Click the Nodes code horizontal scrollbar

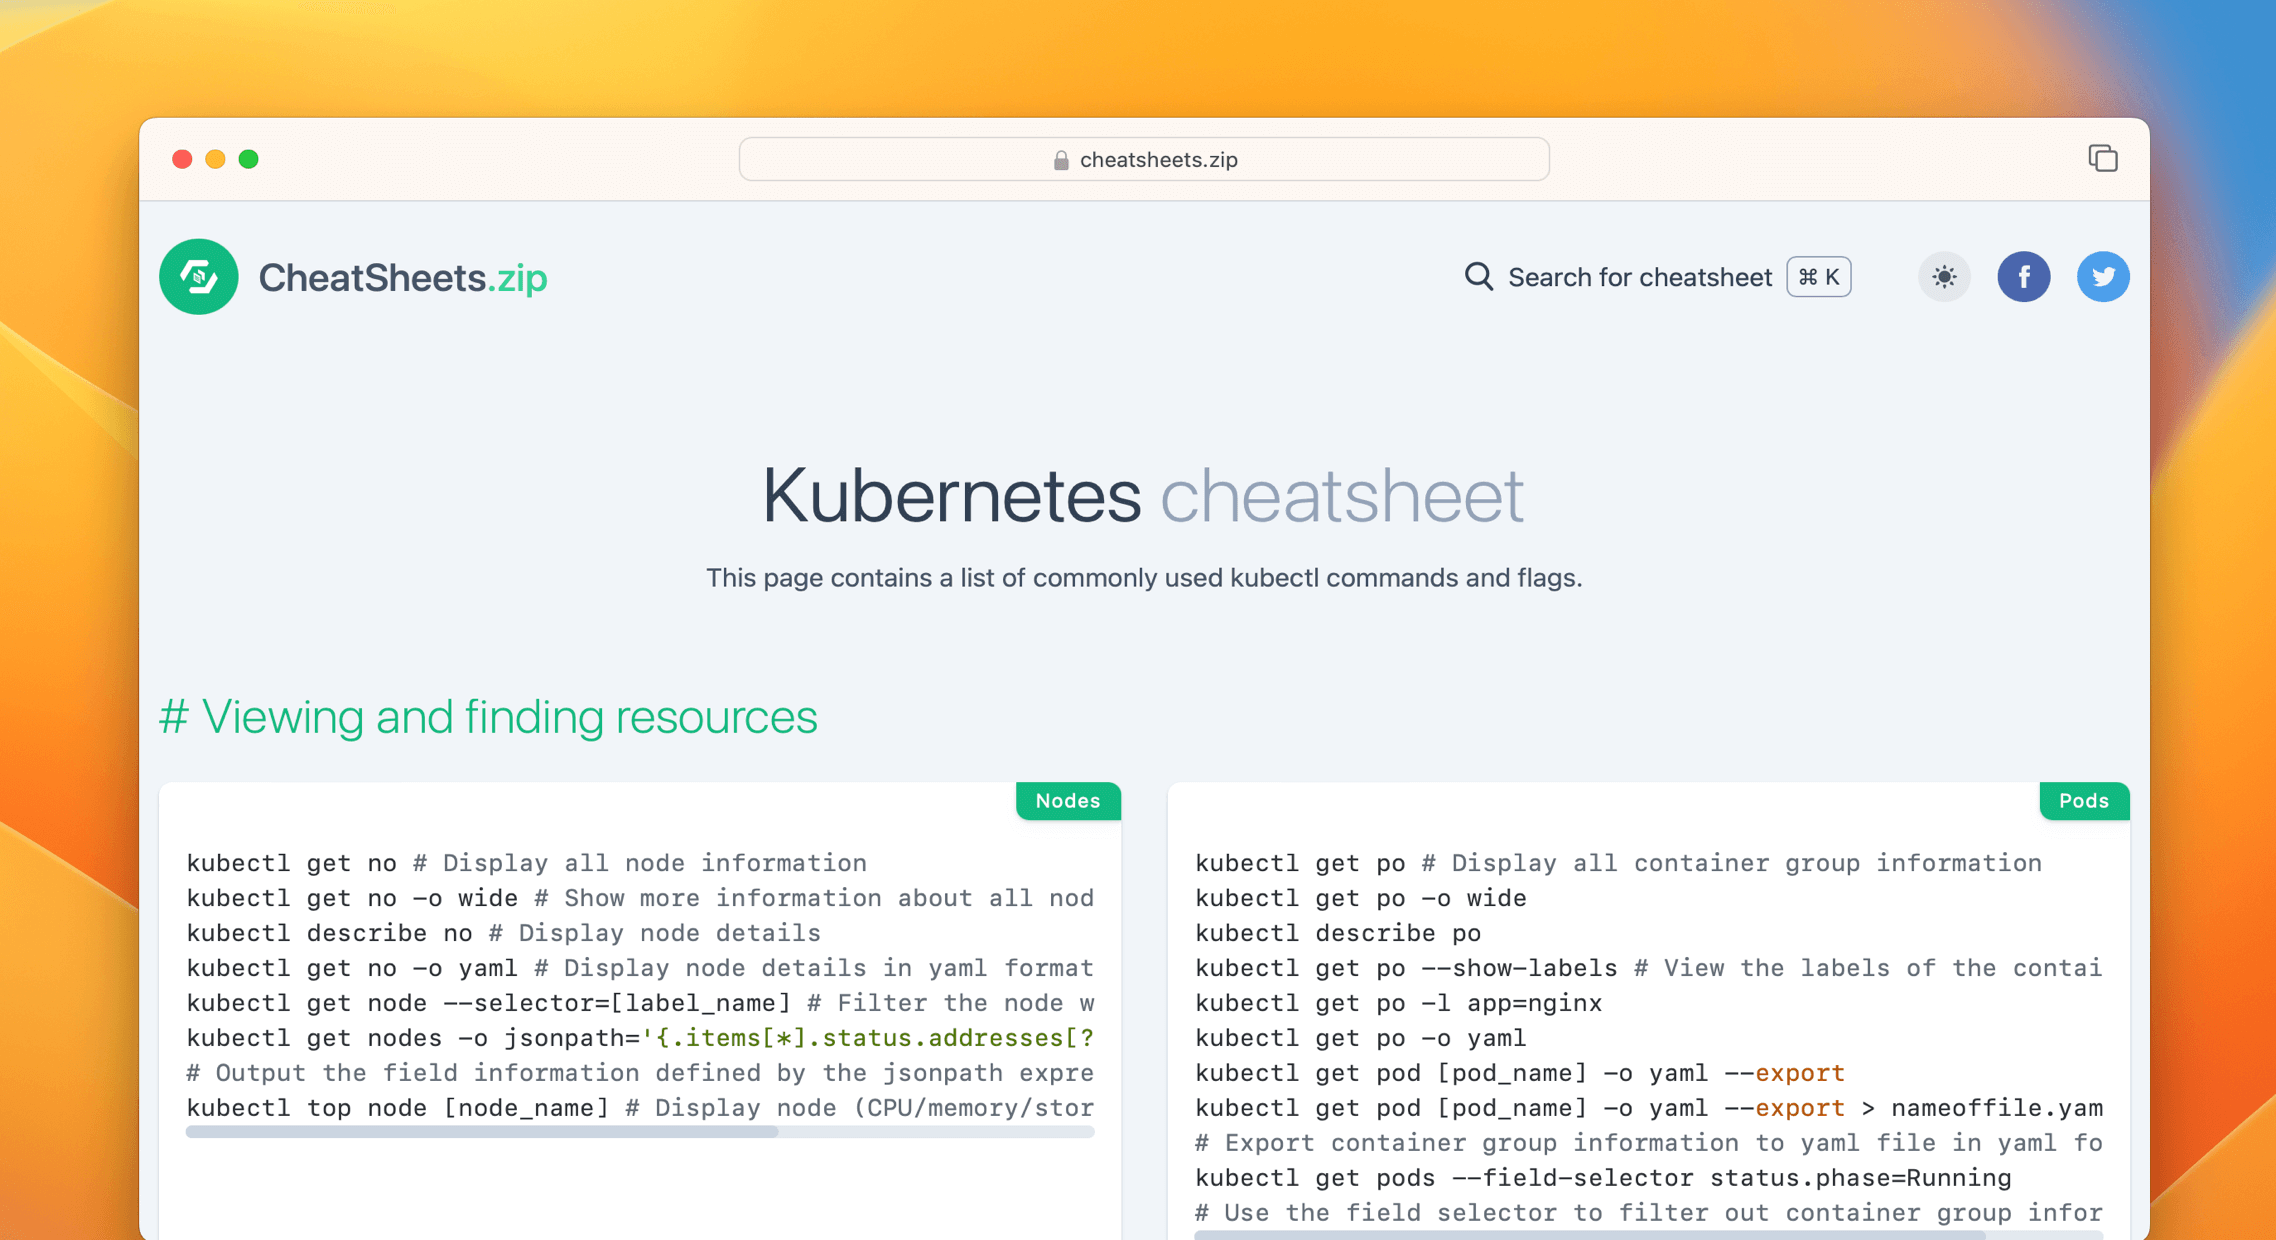(x=640, y=1132)
